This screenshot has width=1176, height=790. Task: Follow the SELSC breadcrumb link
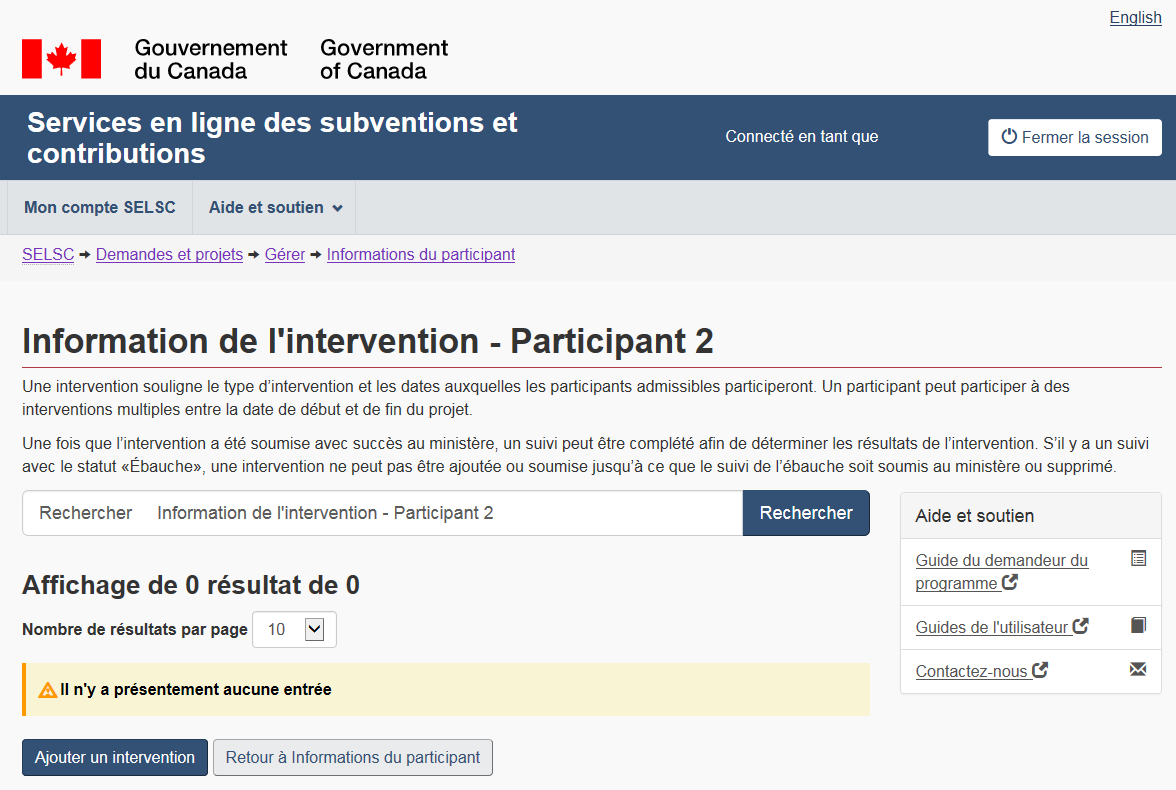point(48,255)
